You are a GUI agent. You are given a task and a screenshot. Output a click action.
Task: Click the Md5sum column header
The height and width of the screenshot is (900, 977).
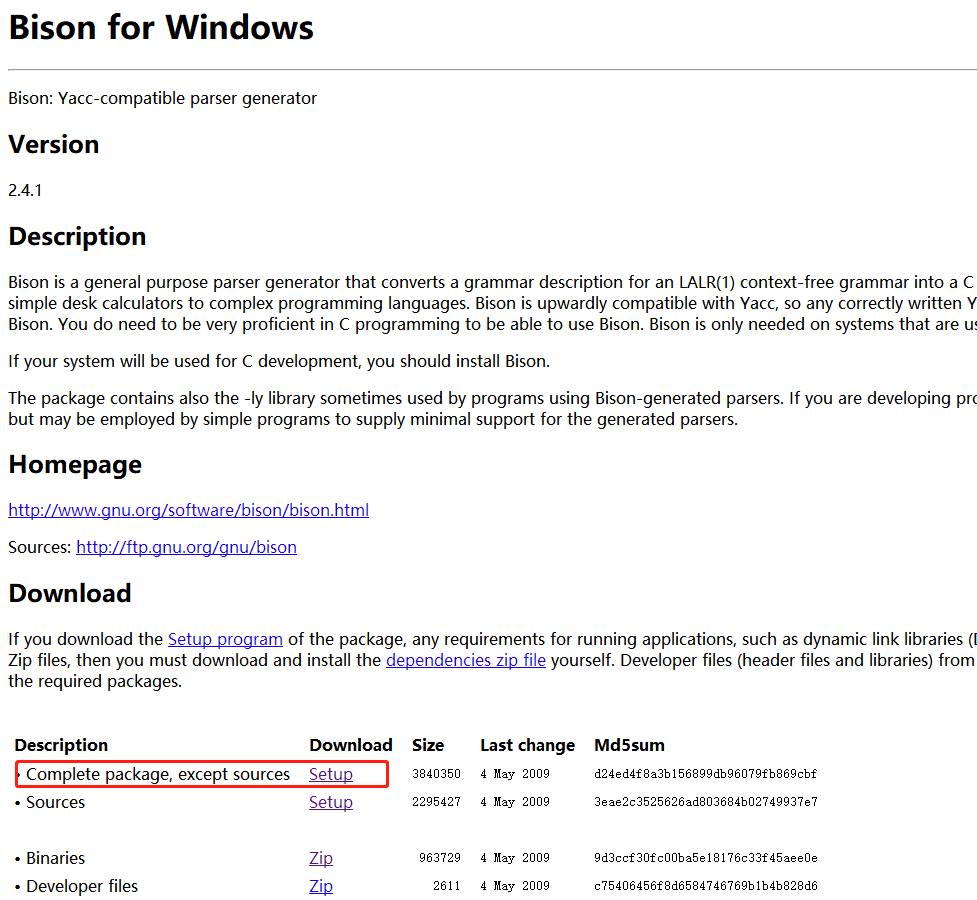tap(629, 745)
